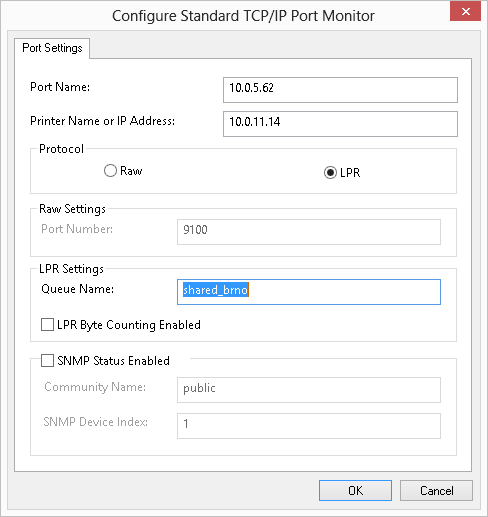The height and width of the screenshot is (517, 488).
Task: Click the 'Port Name:' label
Action: [60, 87]
